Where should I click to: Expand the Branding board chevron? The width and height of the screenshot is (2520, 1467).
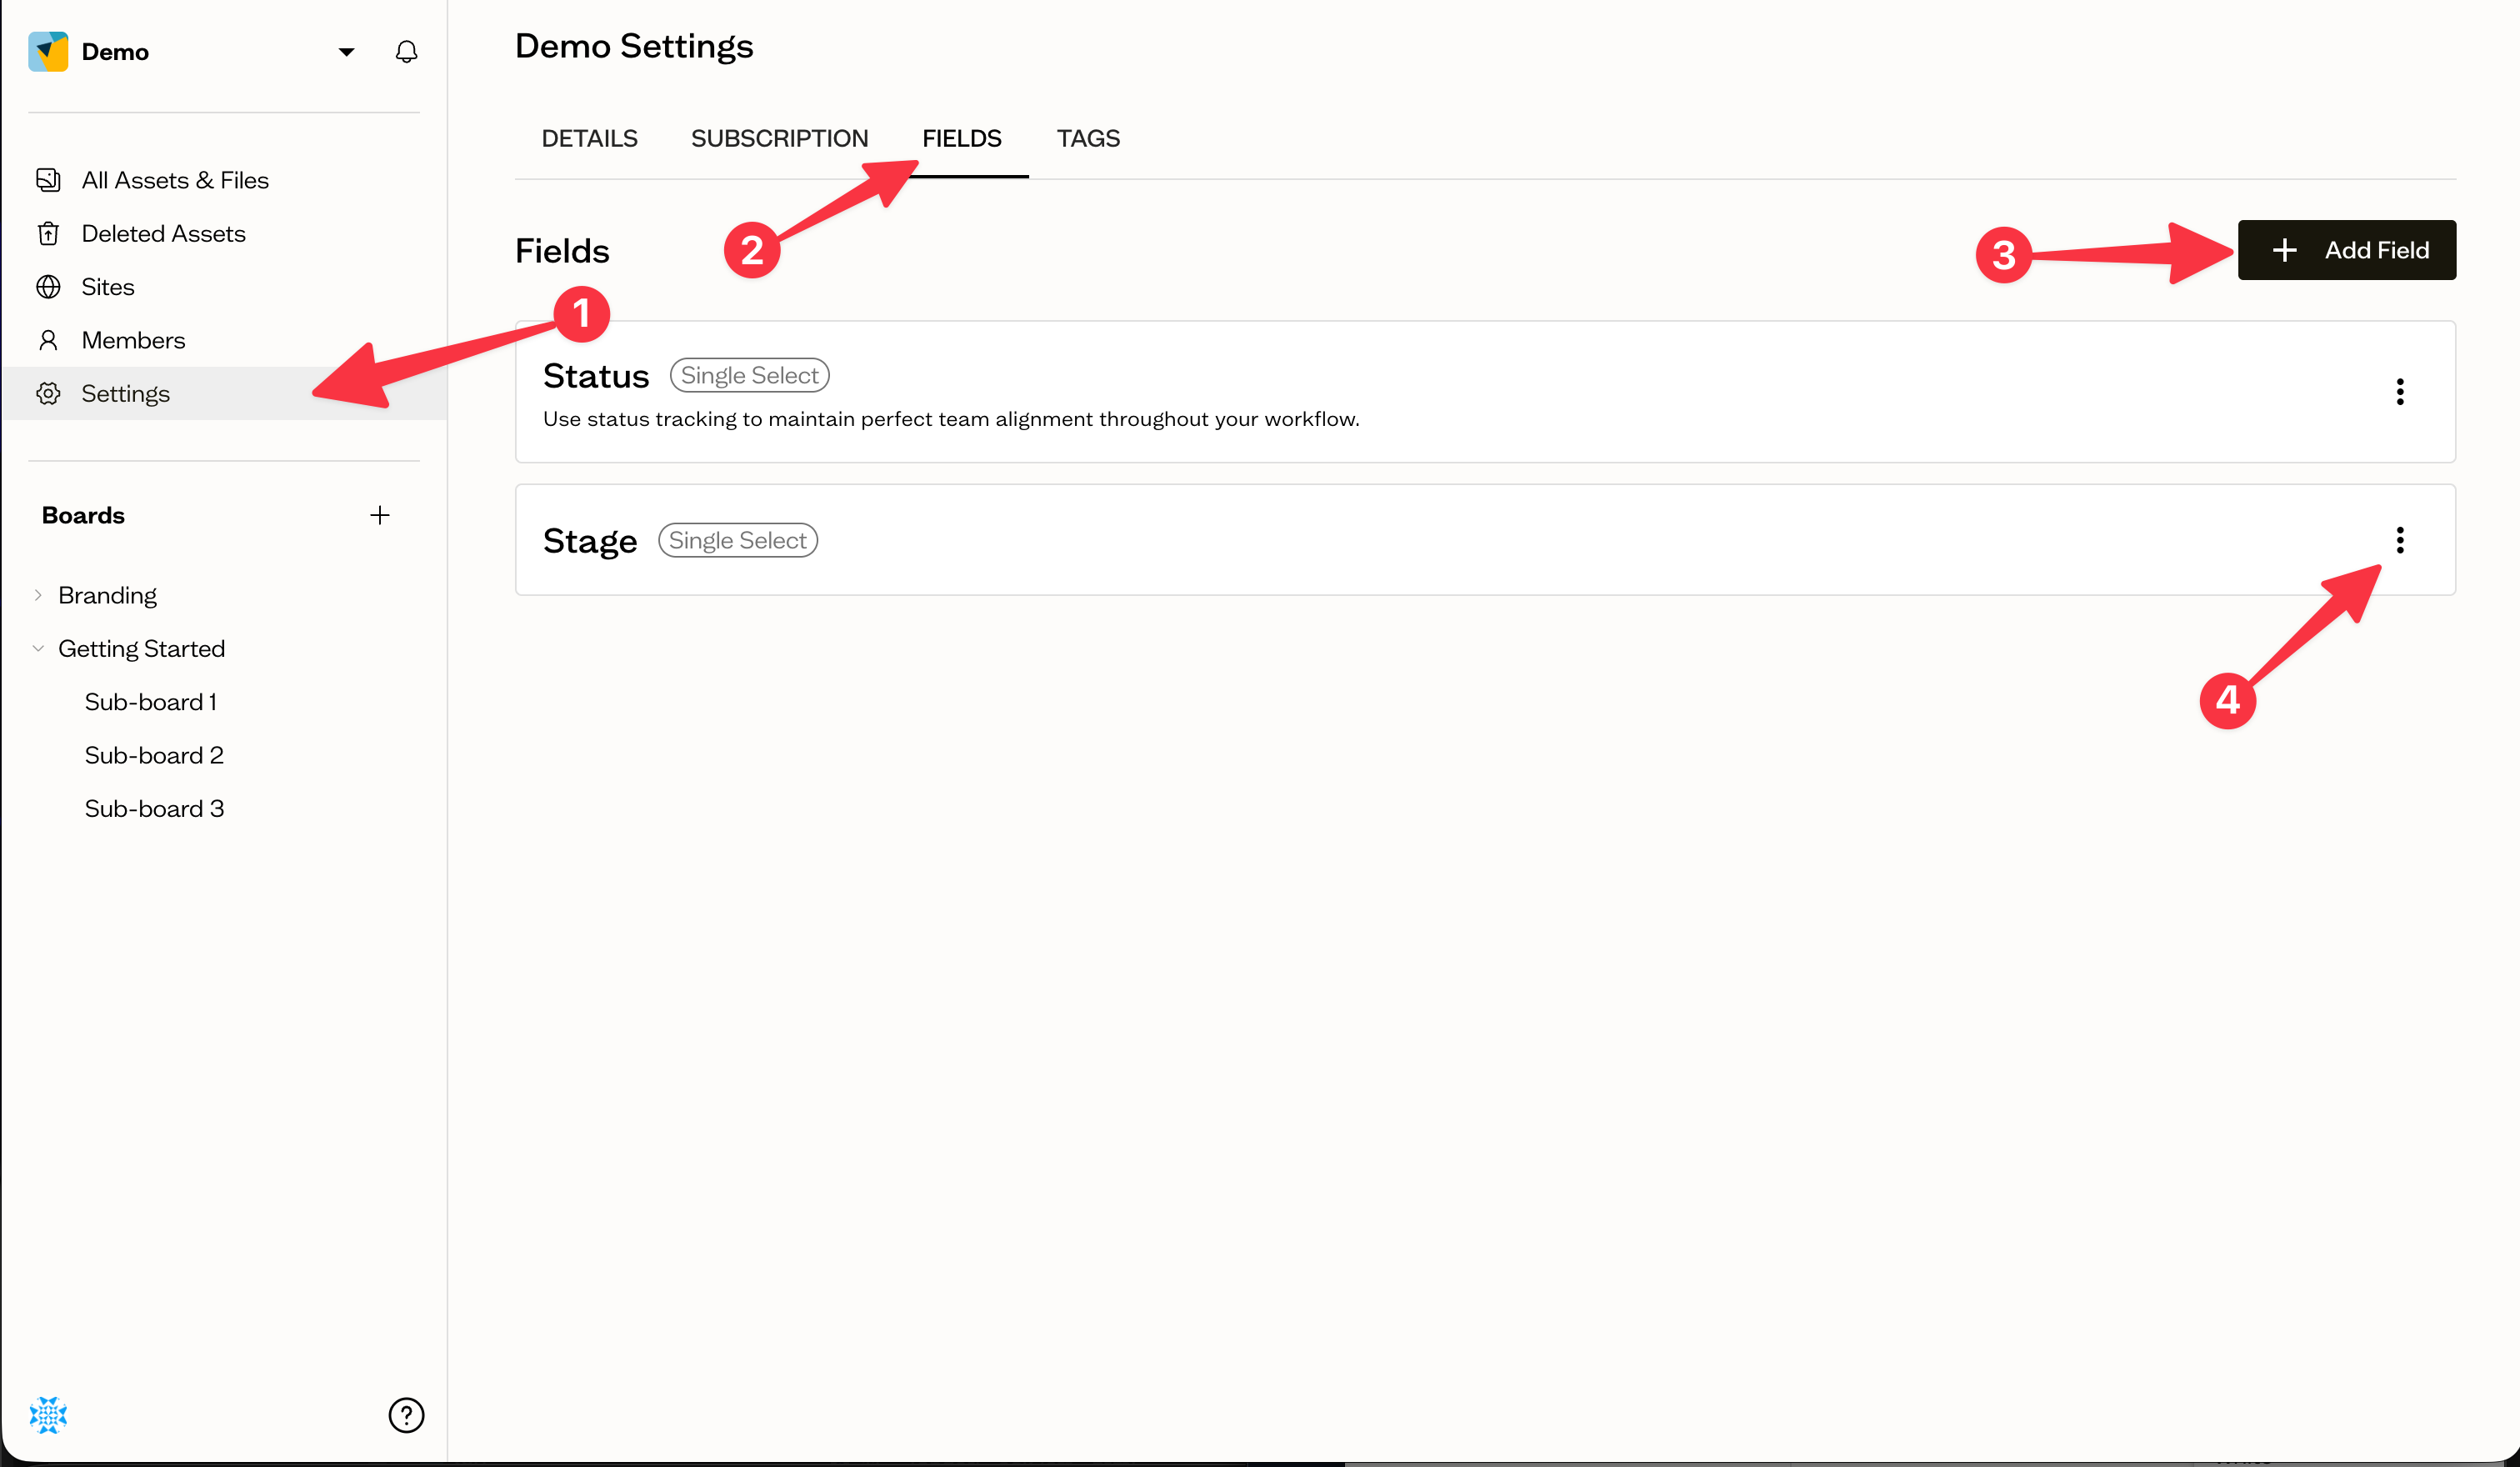[38, 595]
